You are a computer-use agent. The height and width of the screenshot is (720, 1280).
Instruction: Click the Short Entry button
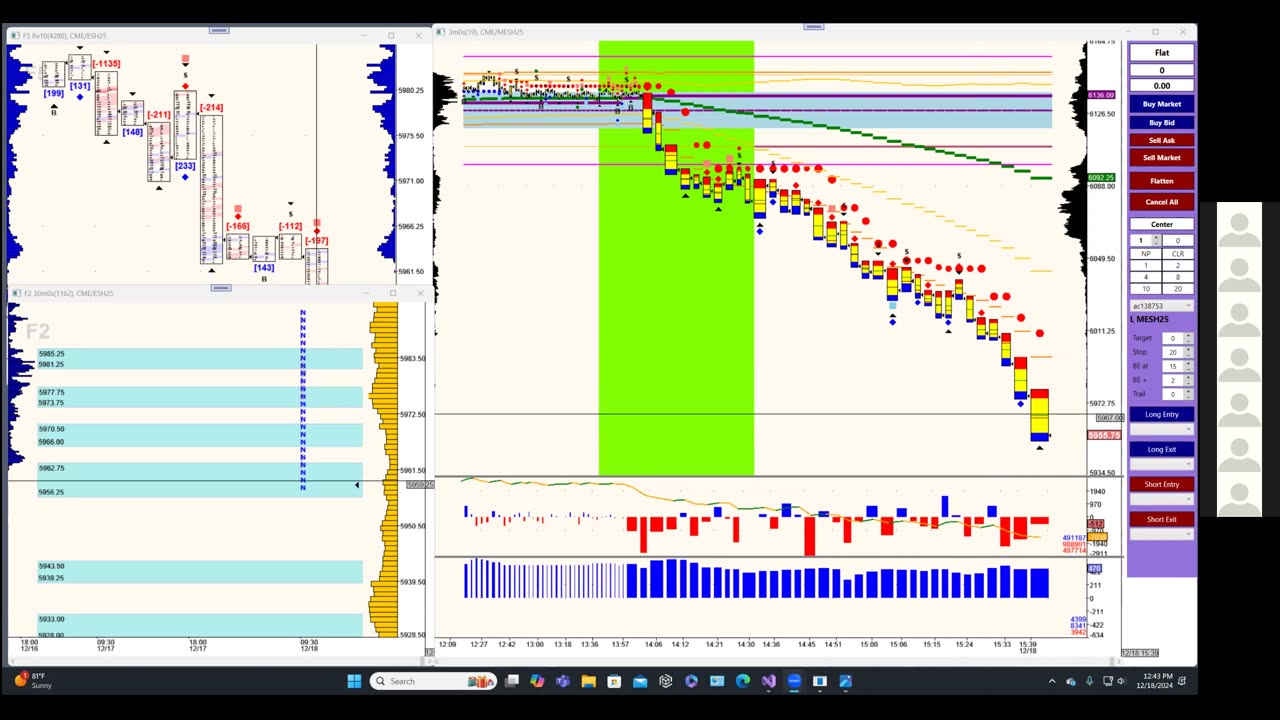click(x=1161, y=484)
